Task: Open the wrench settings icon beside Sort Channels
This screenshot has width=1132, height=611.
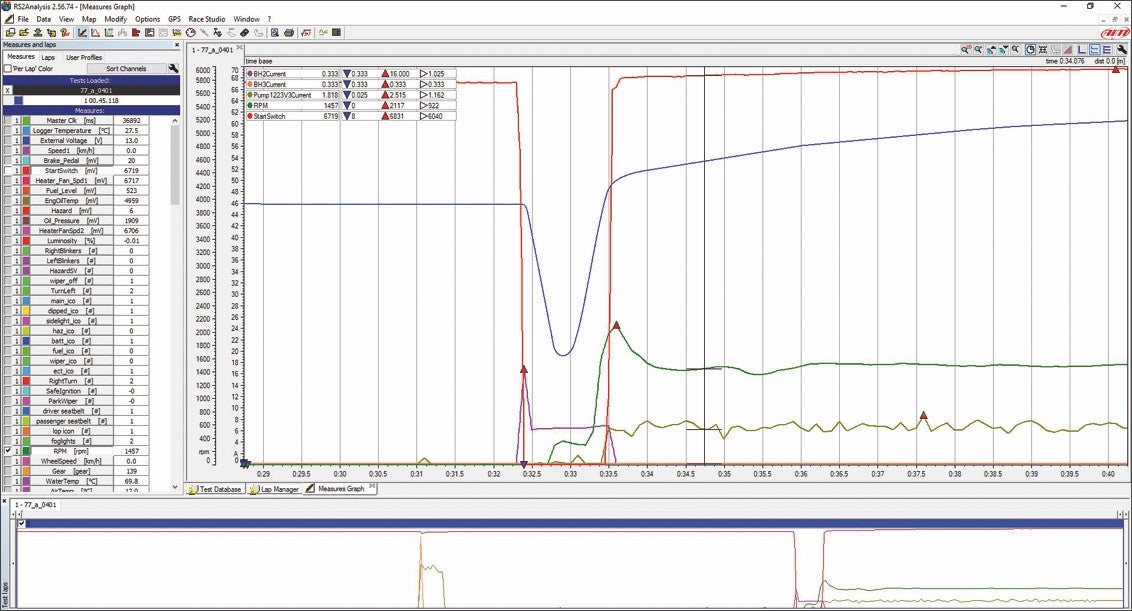Action: (x=173, y=69)
